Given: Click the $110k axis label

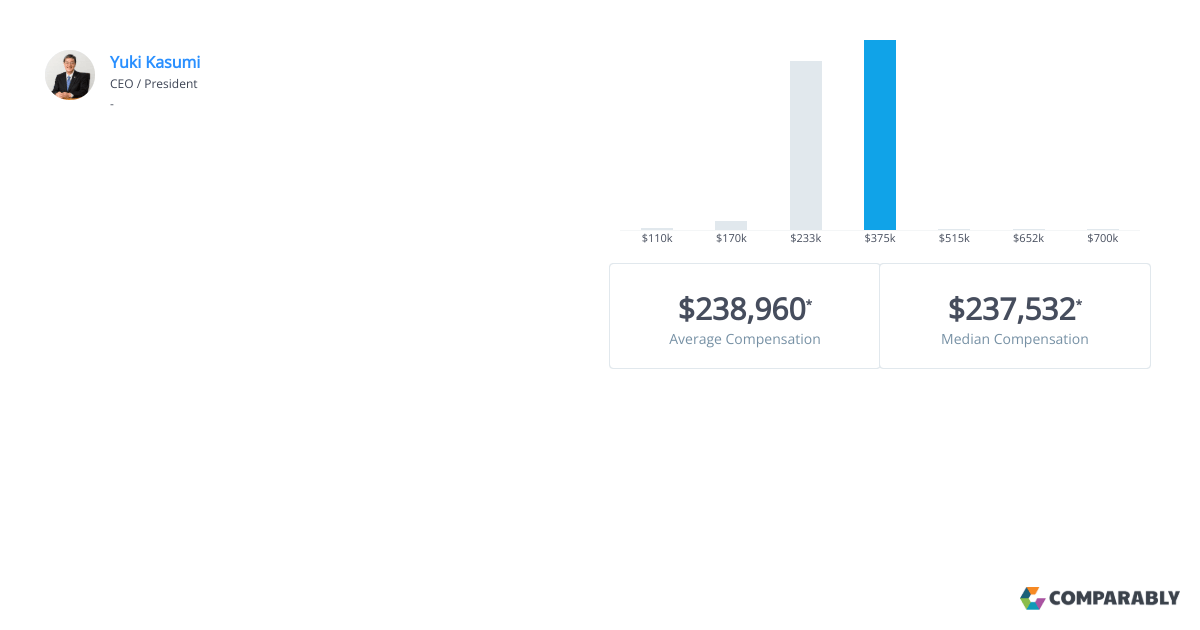Looking at the screenshot, I should coord(657,238).
